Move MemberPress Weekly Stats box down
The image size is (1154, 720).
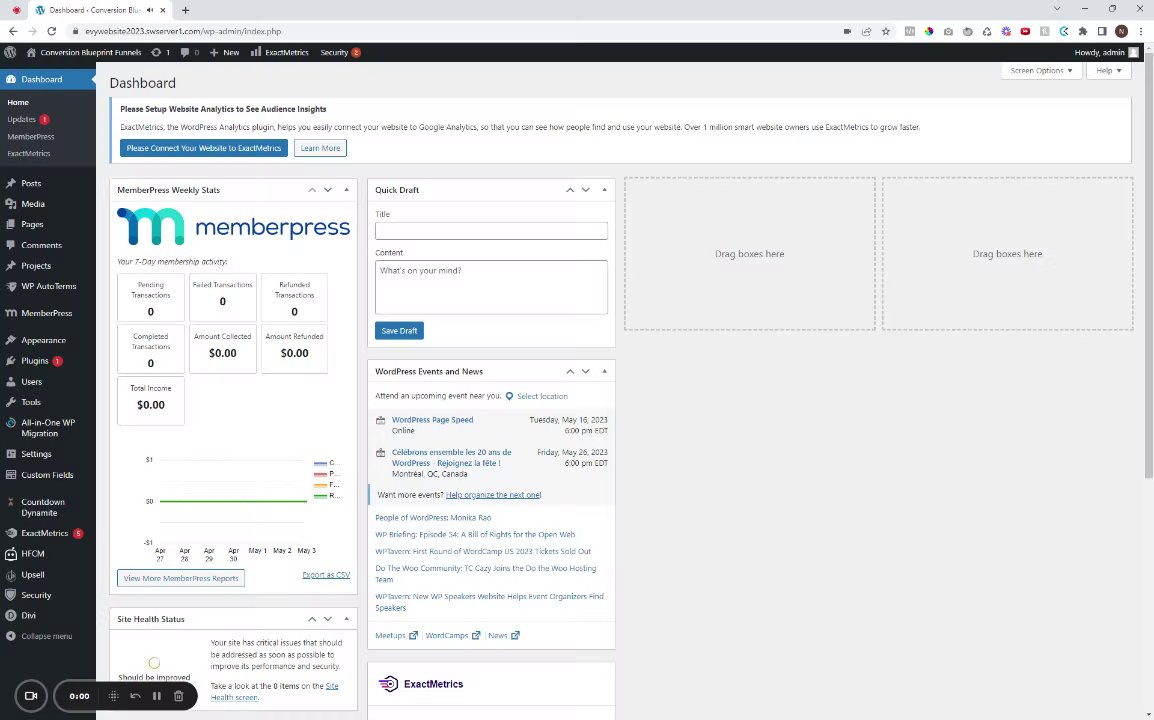click(328, 190)
